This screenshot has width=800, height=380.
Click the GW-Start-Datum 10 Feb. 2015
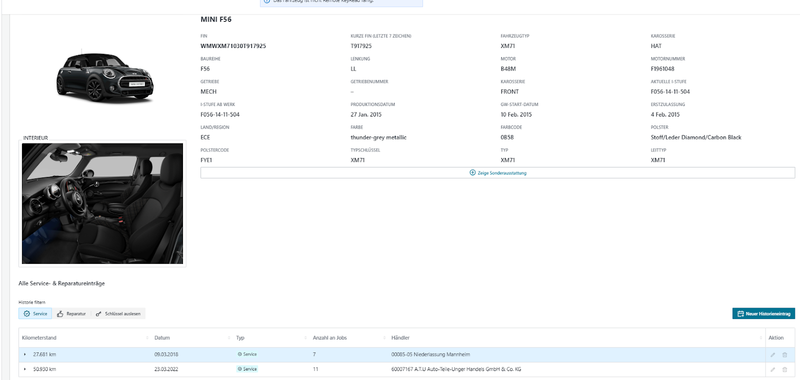click(x=516, y=115)
